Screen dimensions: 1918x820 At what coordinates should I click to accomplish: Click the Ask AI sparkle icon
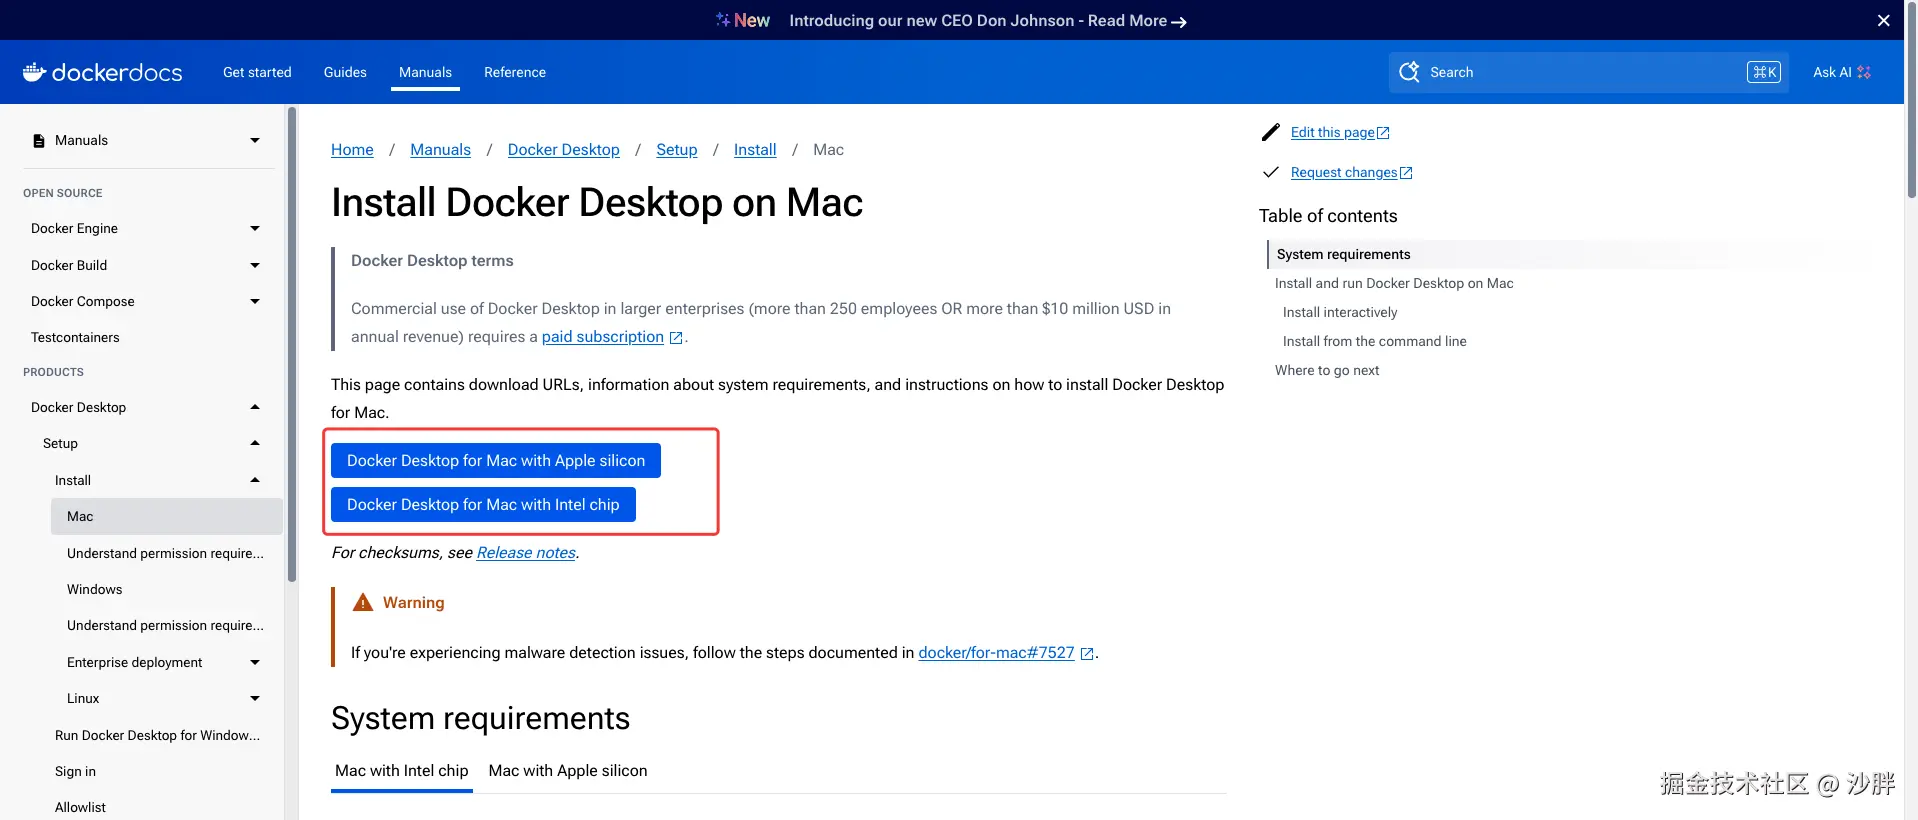[x=1864, y=72]
